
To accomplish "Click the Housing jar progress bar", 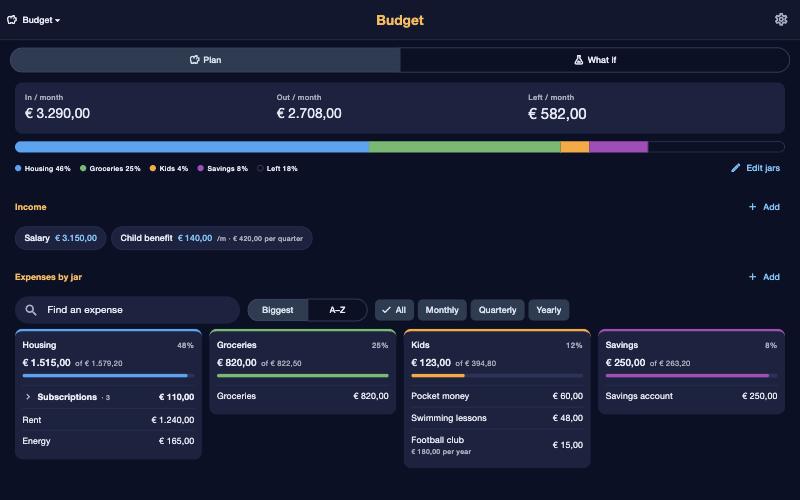I will [x=108, y=376].
